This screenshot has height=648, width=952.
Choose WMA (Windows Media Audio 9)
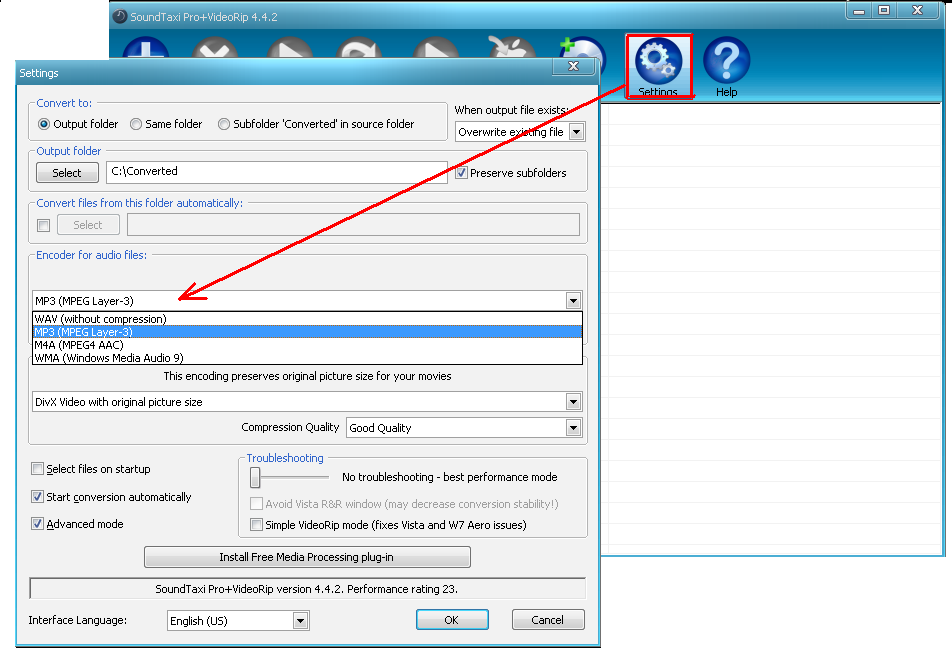307,358
